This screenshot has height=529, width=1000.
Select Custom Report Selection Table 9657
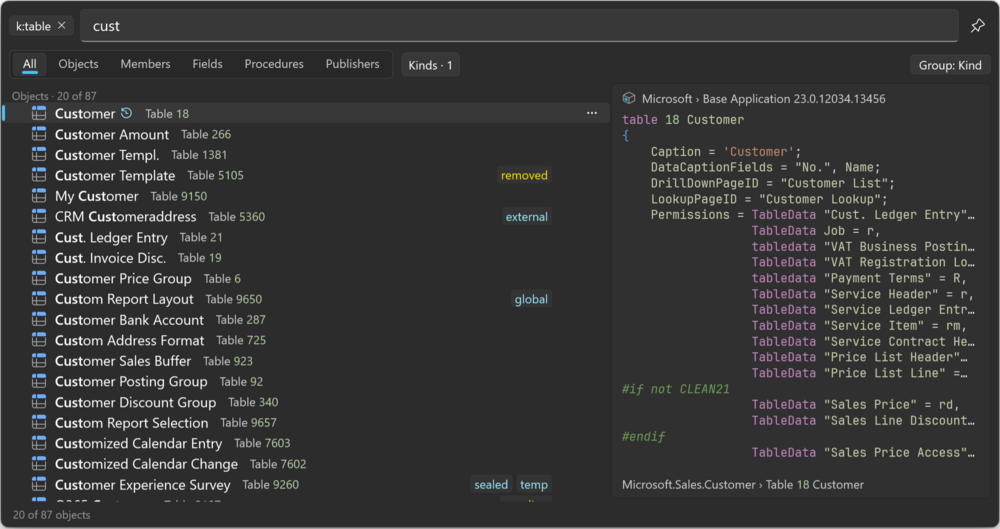(x=306, y=422)
